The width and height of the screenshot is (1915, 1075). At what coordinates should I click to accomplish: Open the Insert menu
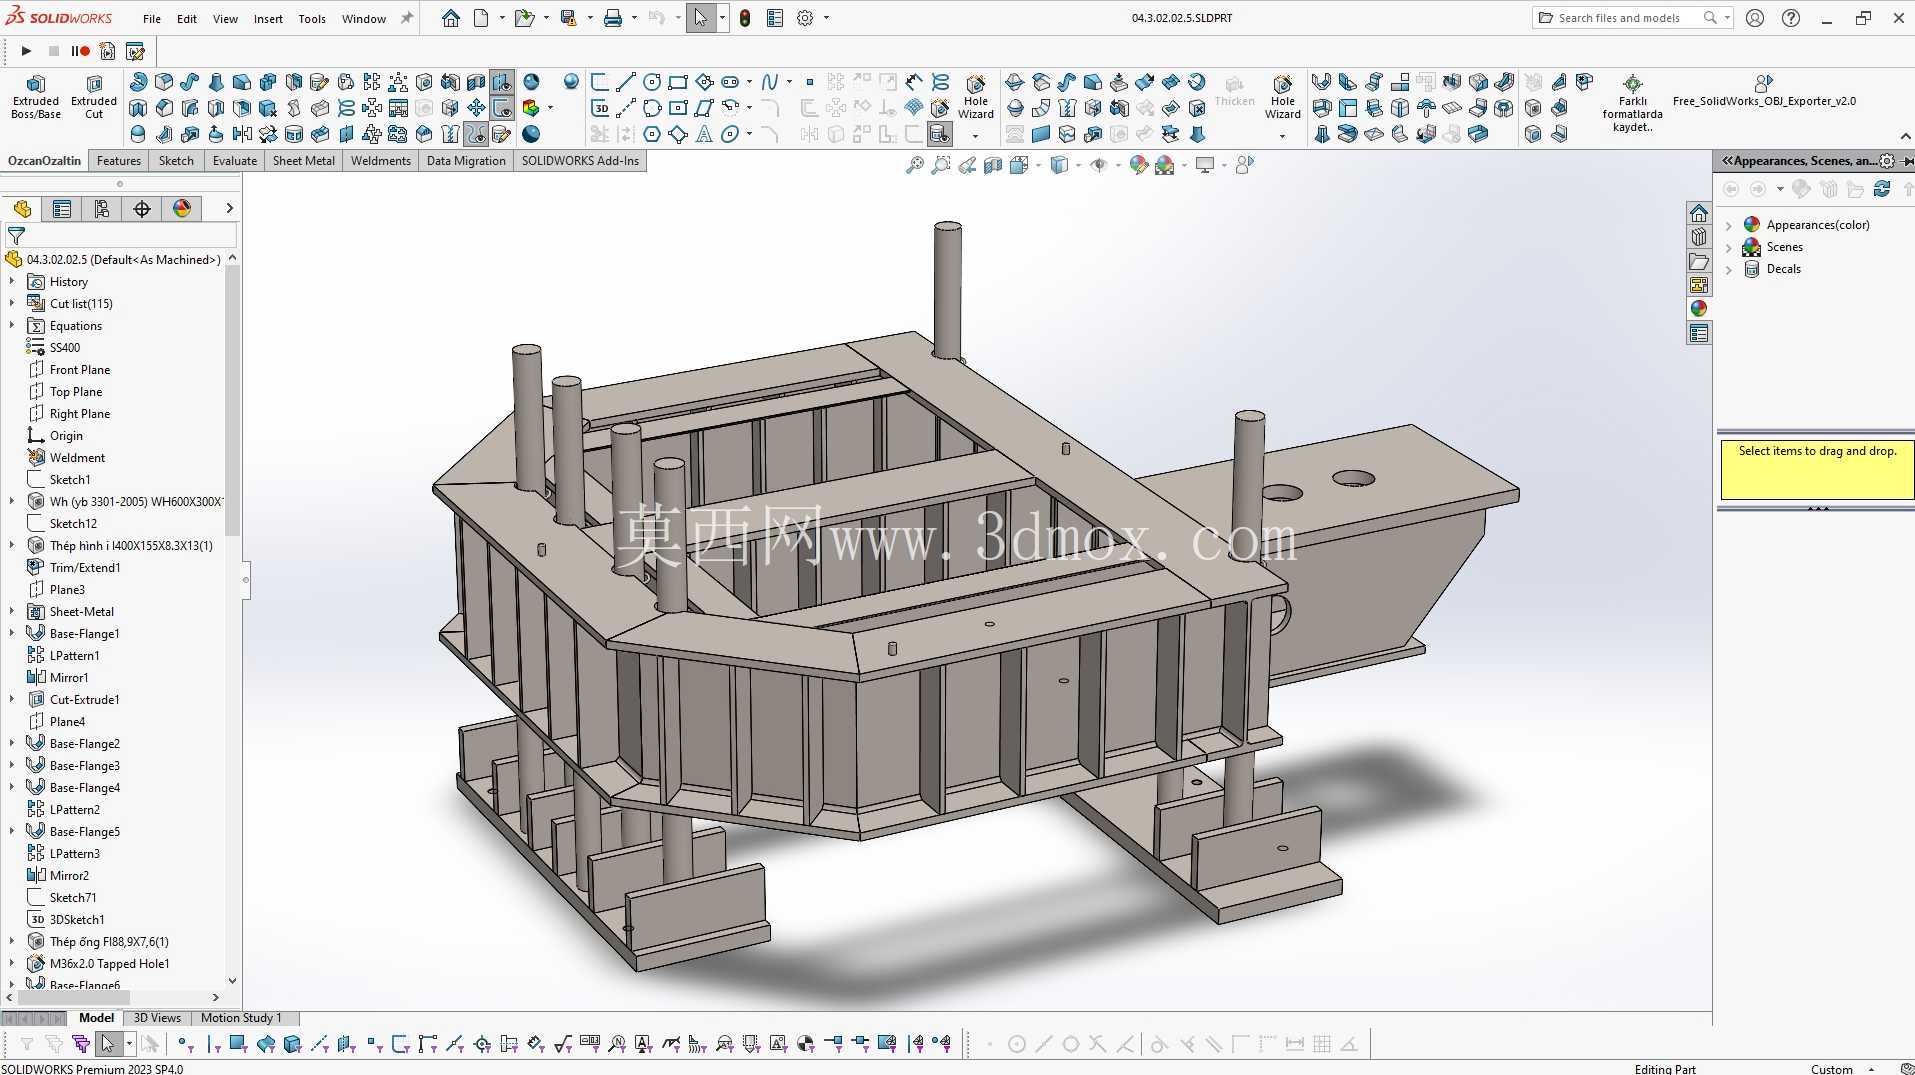tap(268, 18)
